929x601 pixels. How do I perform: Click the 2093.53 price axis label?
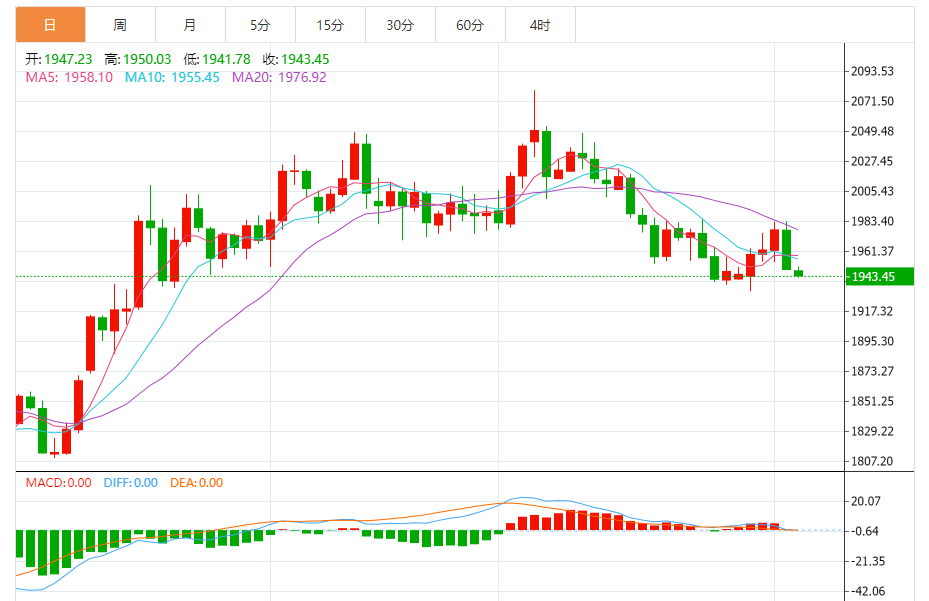click(x=872, y=71)
